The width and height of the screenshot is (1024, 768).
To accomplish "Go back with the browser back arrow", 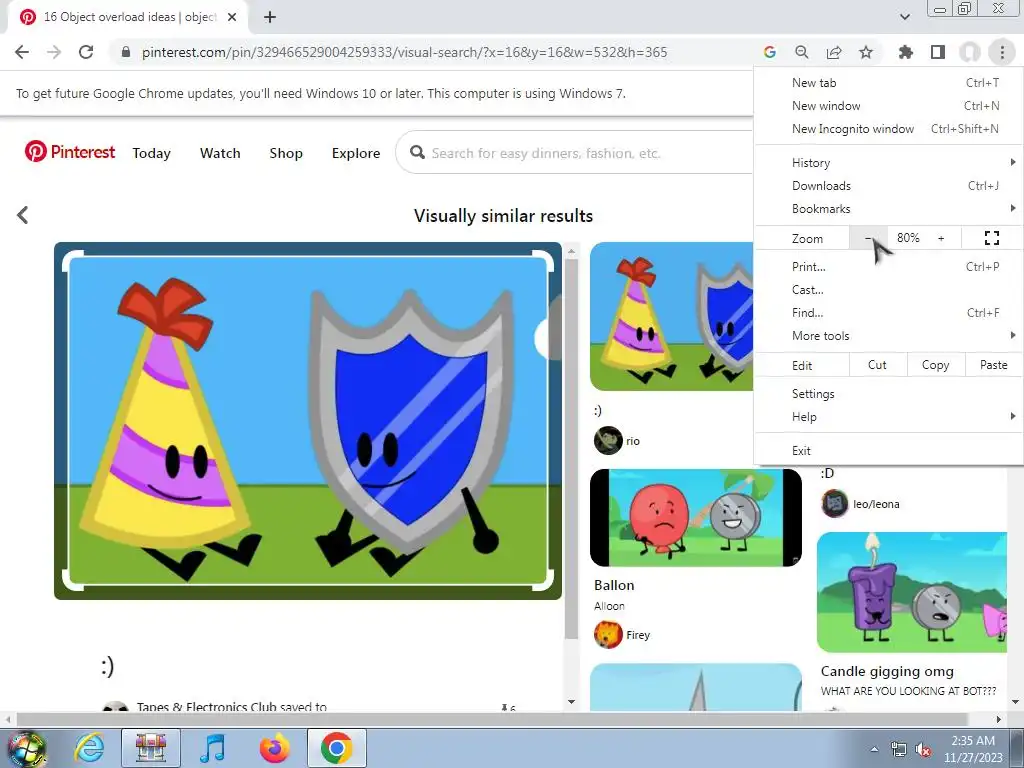I will pos(22,52).
